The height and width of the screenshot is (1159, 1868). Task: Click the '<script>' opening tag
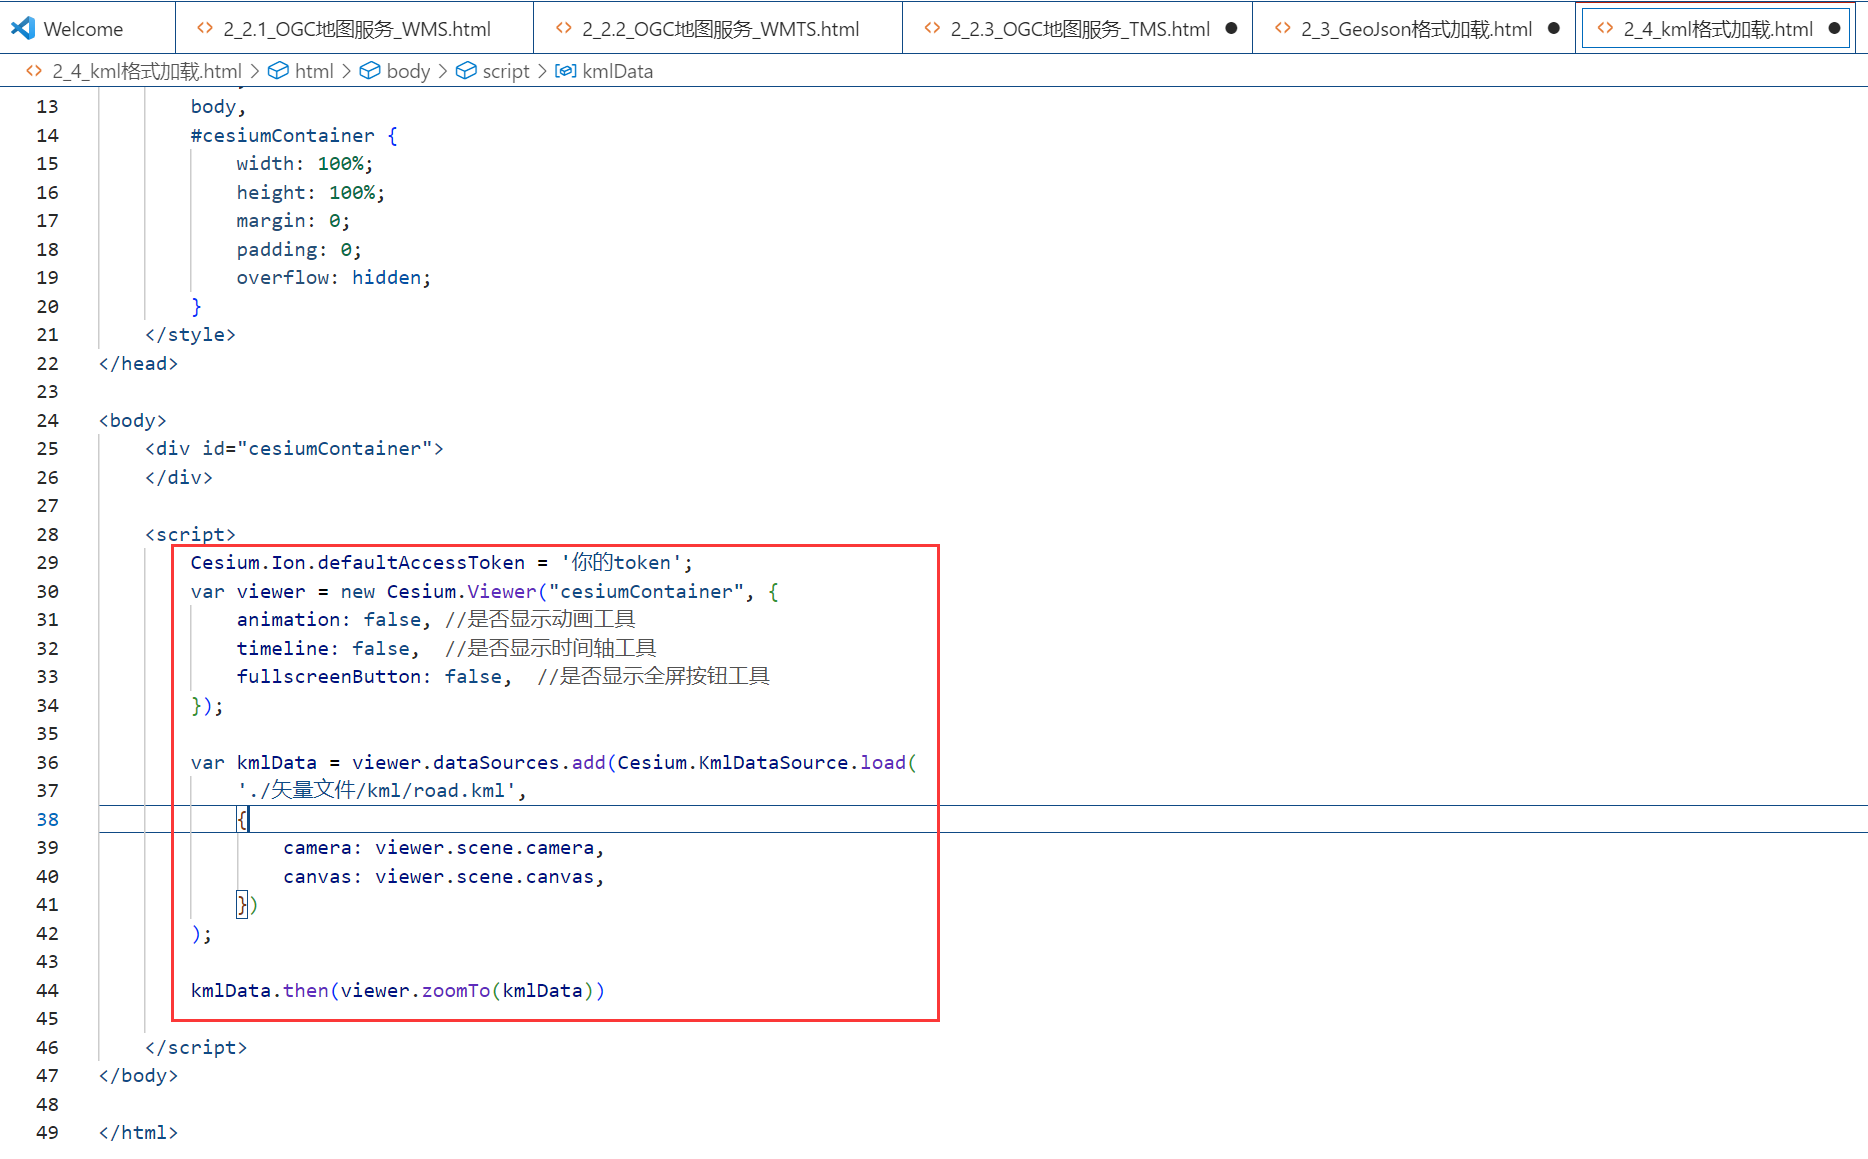click(x=190, y=534)
